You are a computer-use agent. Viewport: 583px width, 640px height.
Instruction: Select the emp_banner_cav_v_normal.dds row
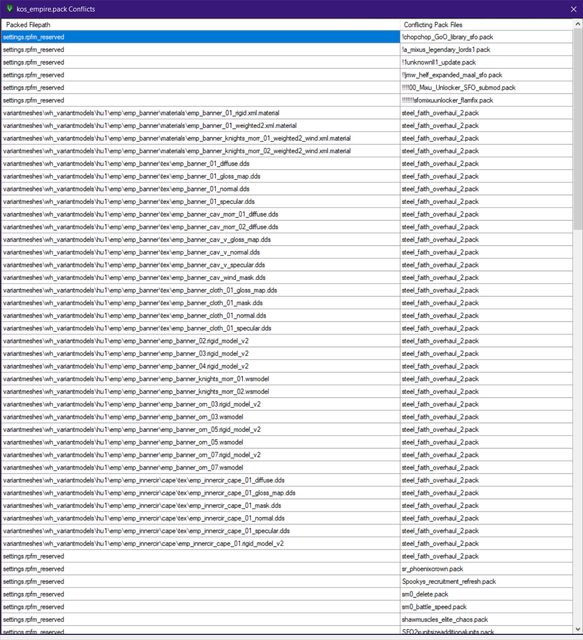click(200, 252)
